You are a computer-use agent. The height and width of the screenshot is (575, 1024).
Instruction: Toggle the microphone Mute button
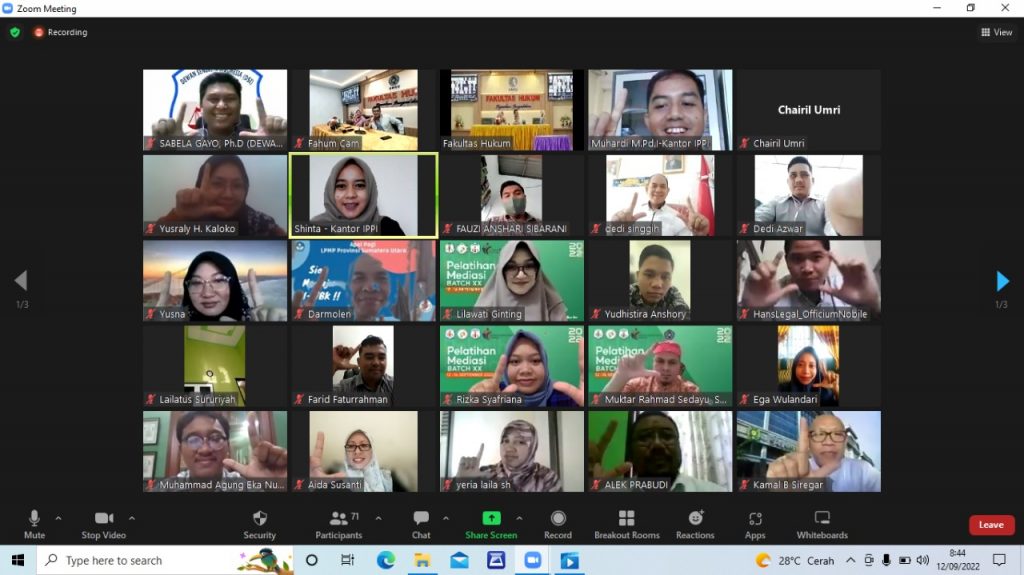click(34, 524)
